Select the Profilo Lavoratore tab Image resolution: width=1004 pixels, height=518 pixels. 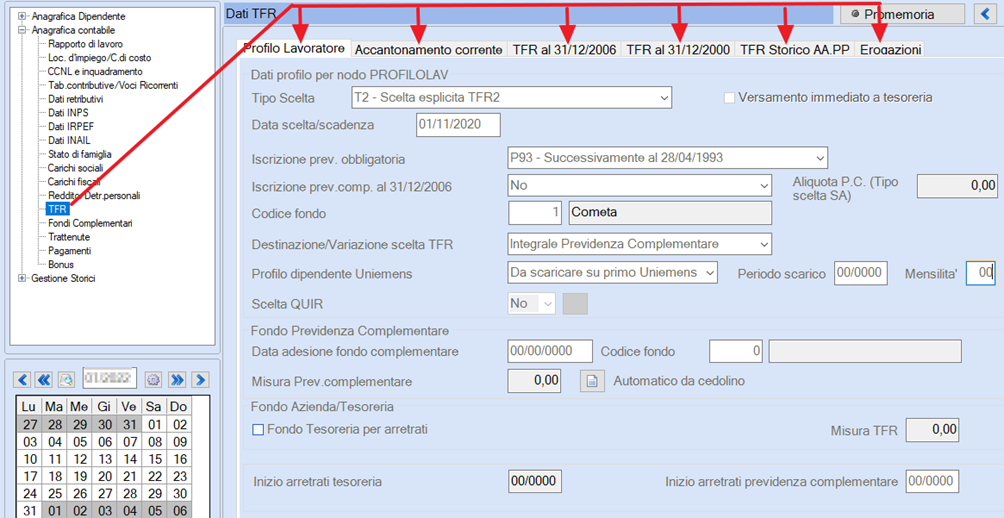click(295, 48)
